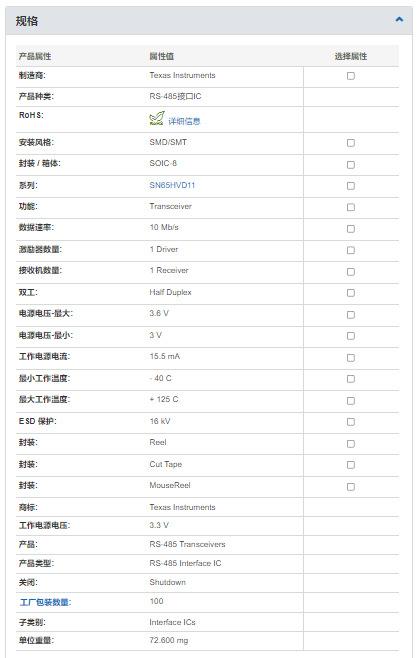This screenshot has height=658, width=417.
Task: Open the 工厂包装数量 link
Action: pyautogui.click(x=45, y=602)
